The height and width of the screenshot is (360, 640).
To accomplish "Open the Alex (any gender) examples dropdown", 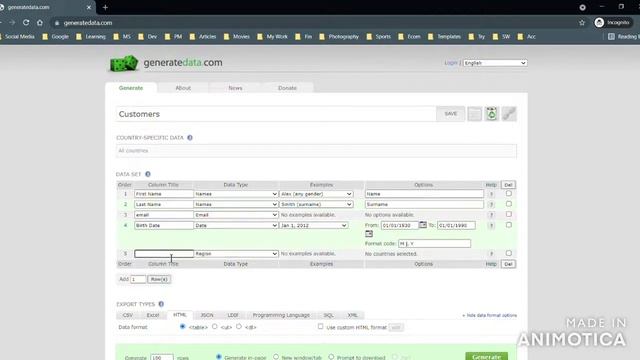I will [316, 194].
